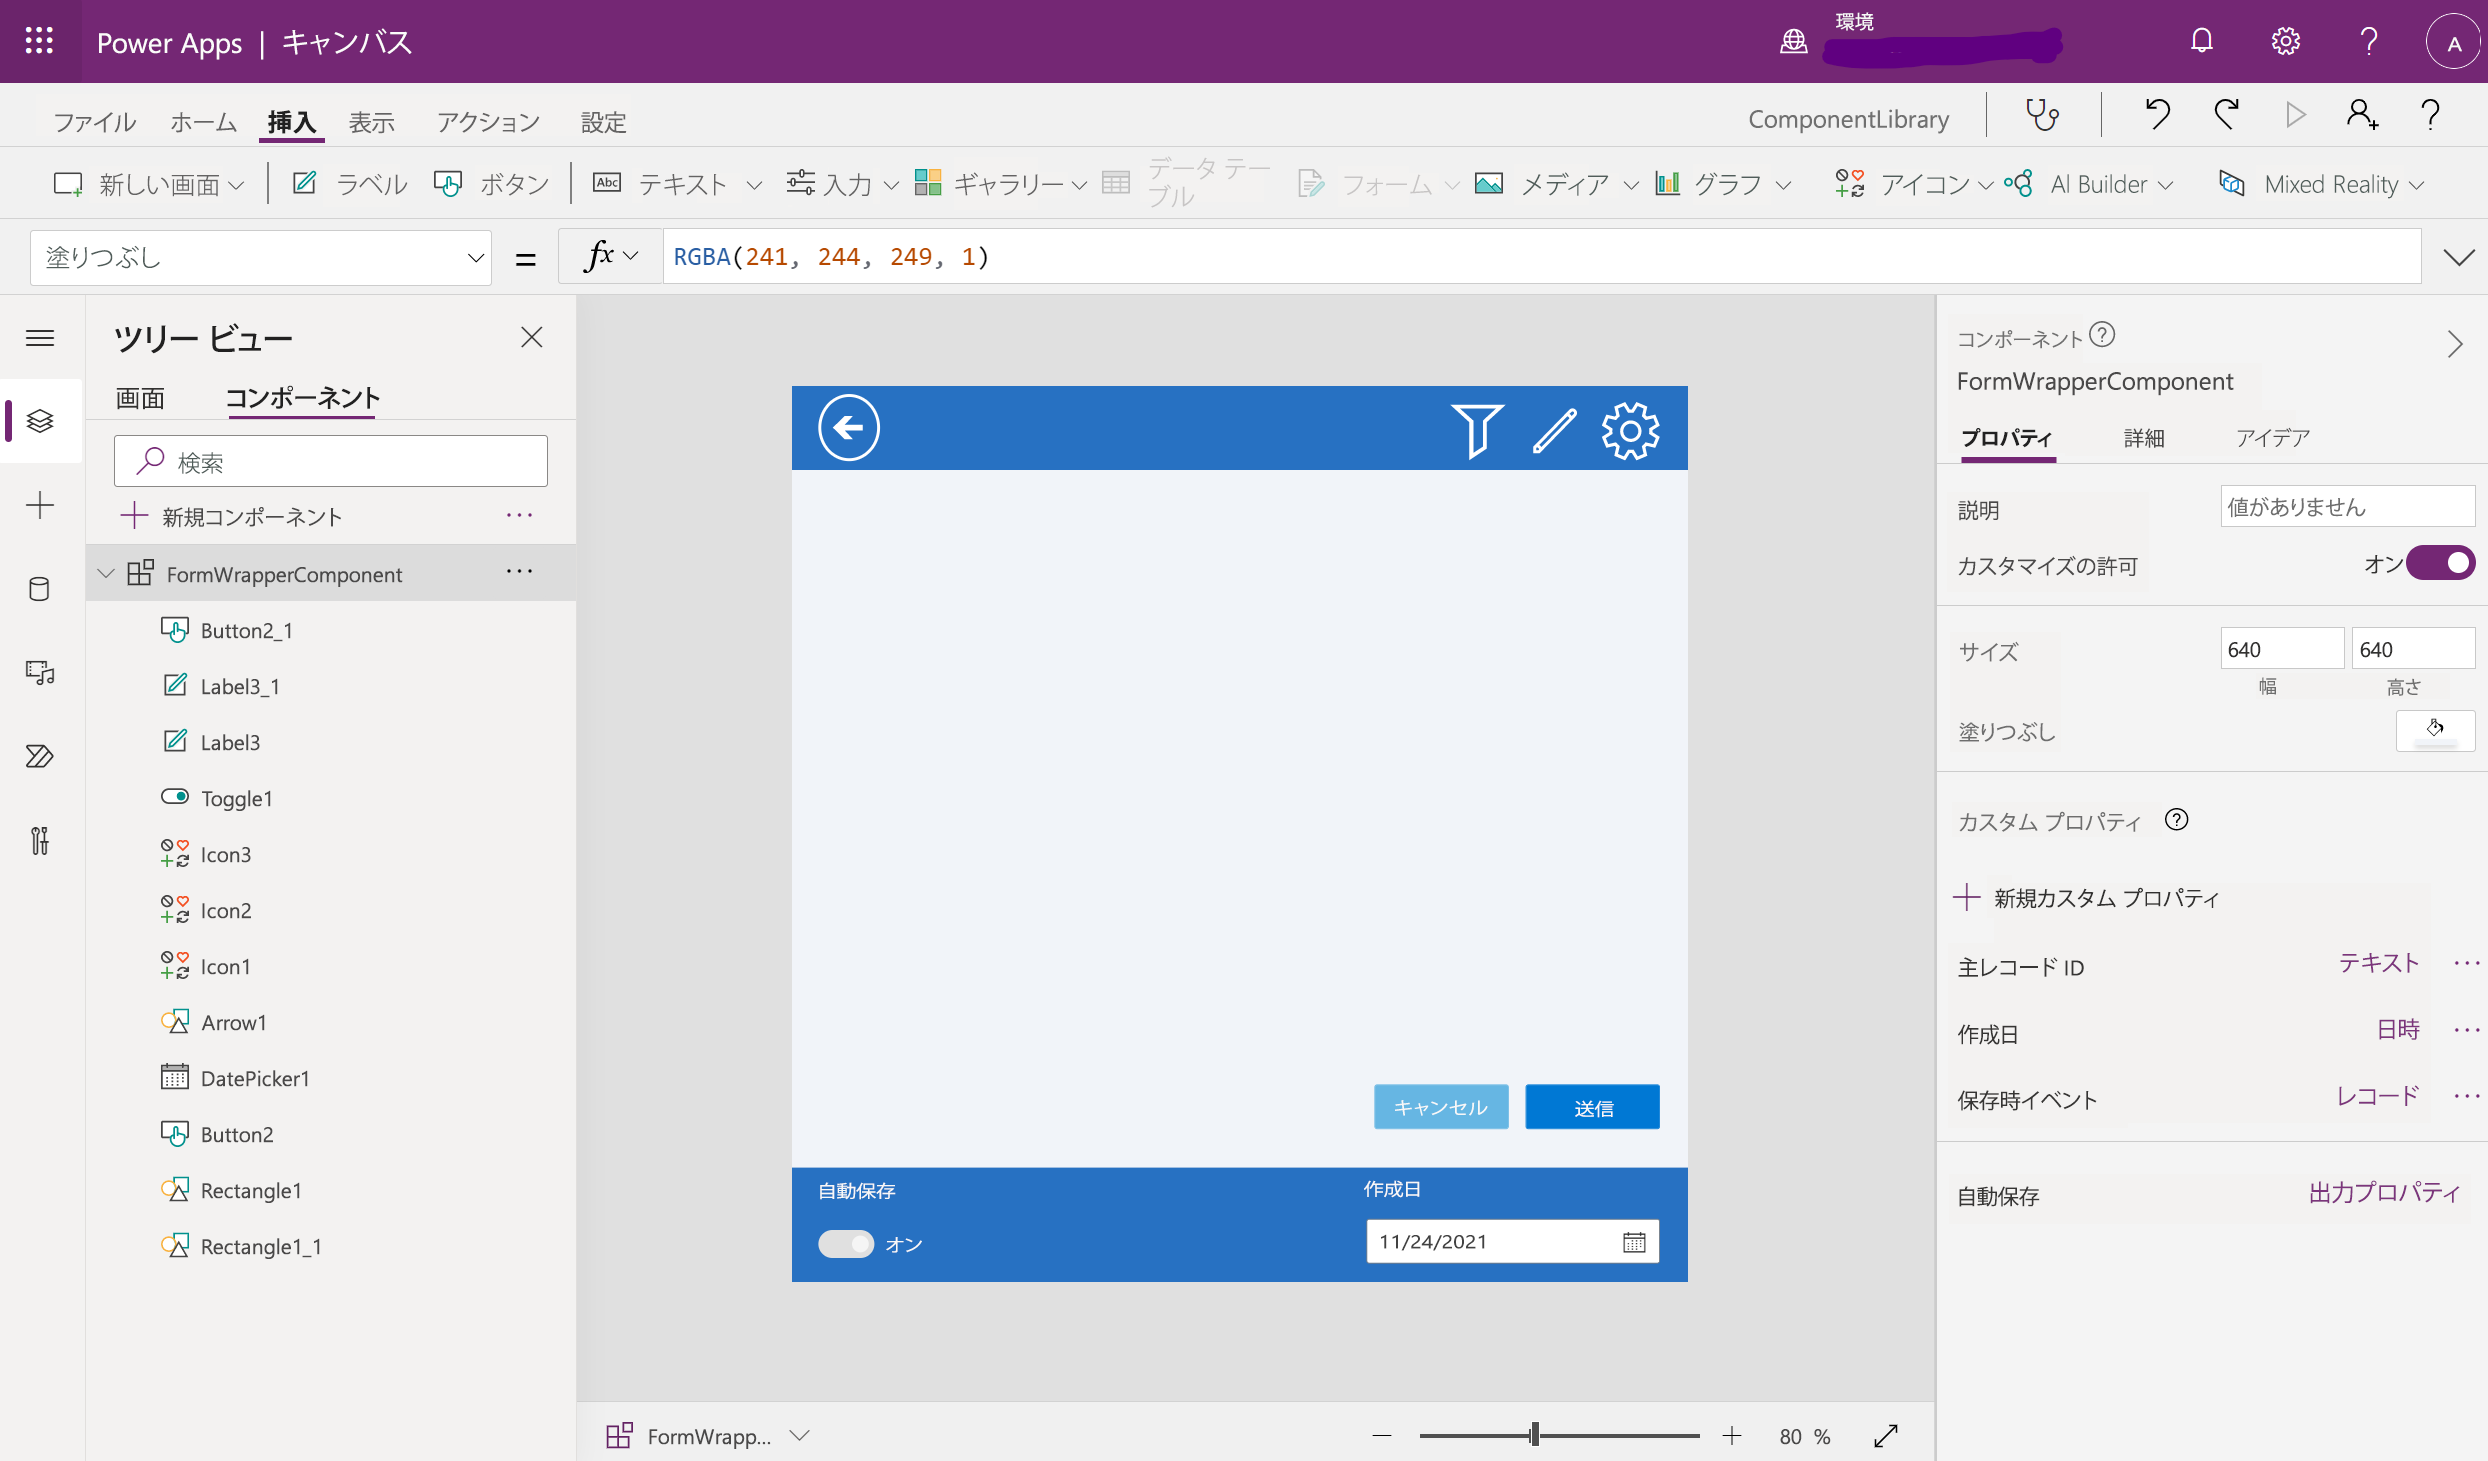Open notifications bell icon
This screenshot has width=2488, height=1461.
tap(2202, 41)
